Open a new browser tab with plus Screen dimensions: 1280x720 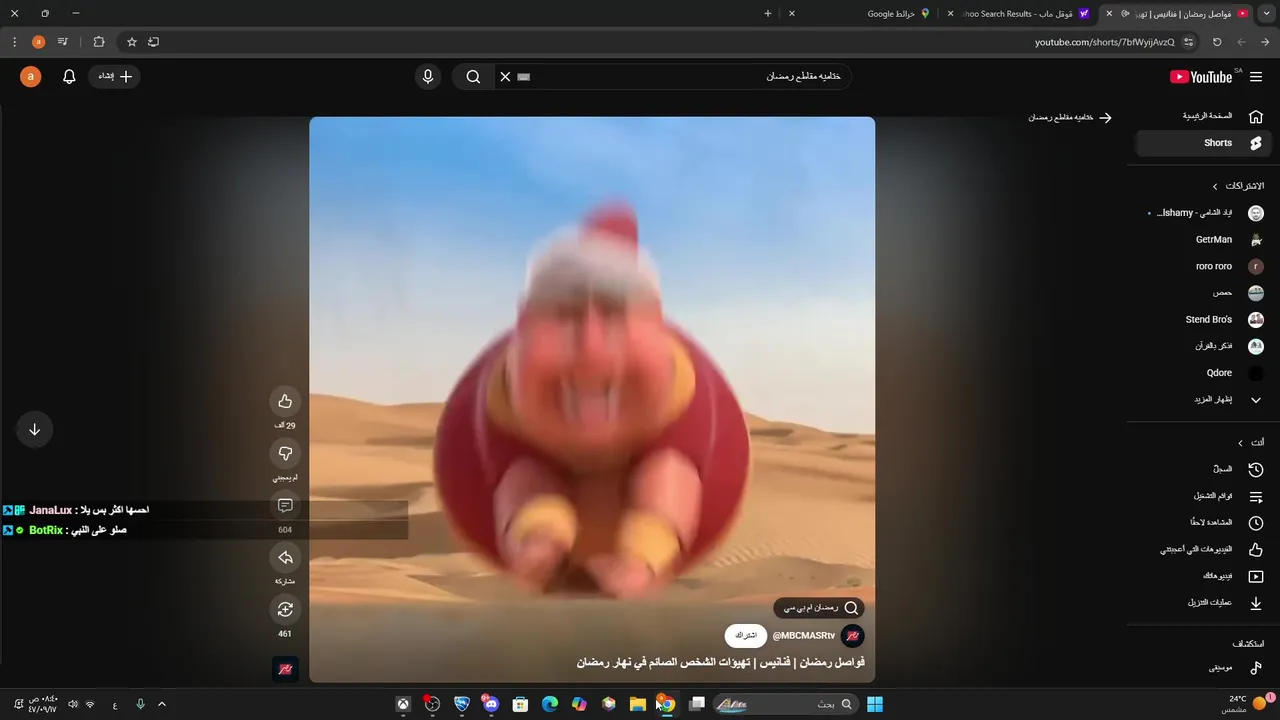[x=768, y=14]
